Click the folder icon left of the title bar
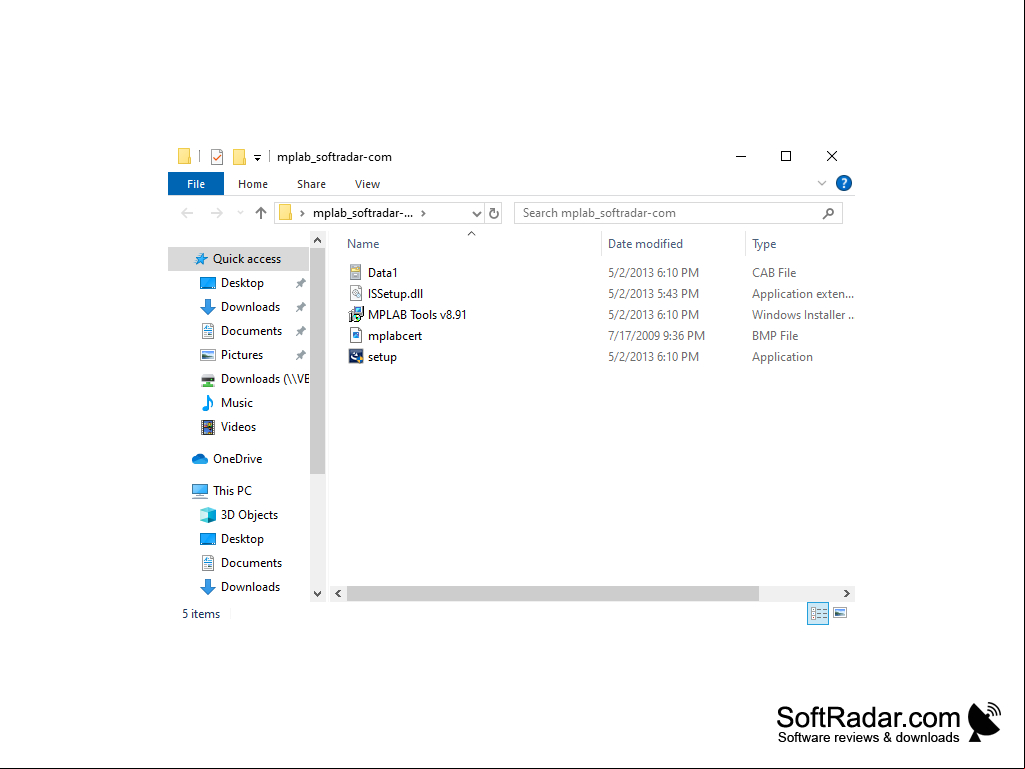This screenshot has width=1025, height=769. (184, 156)
